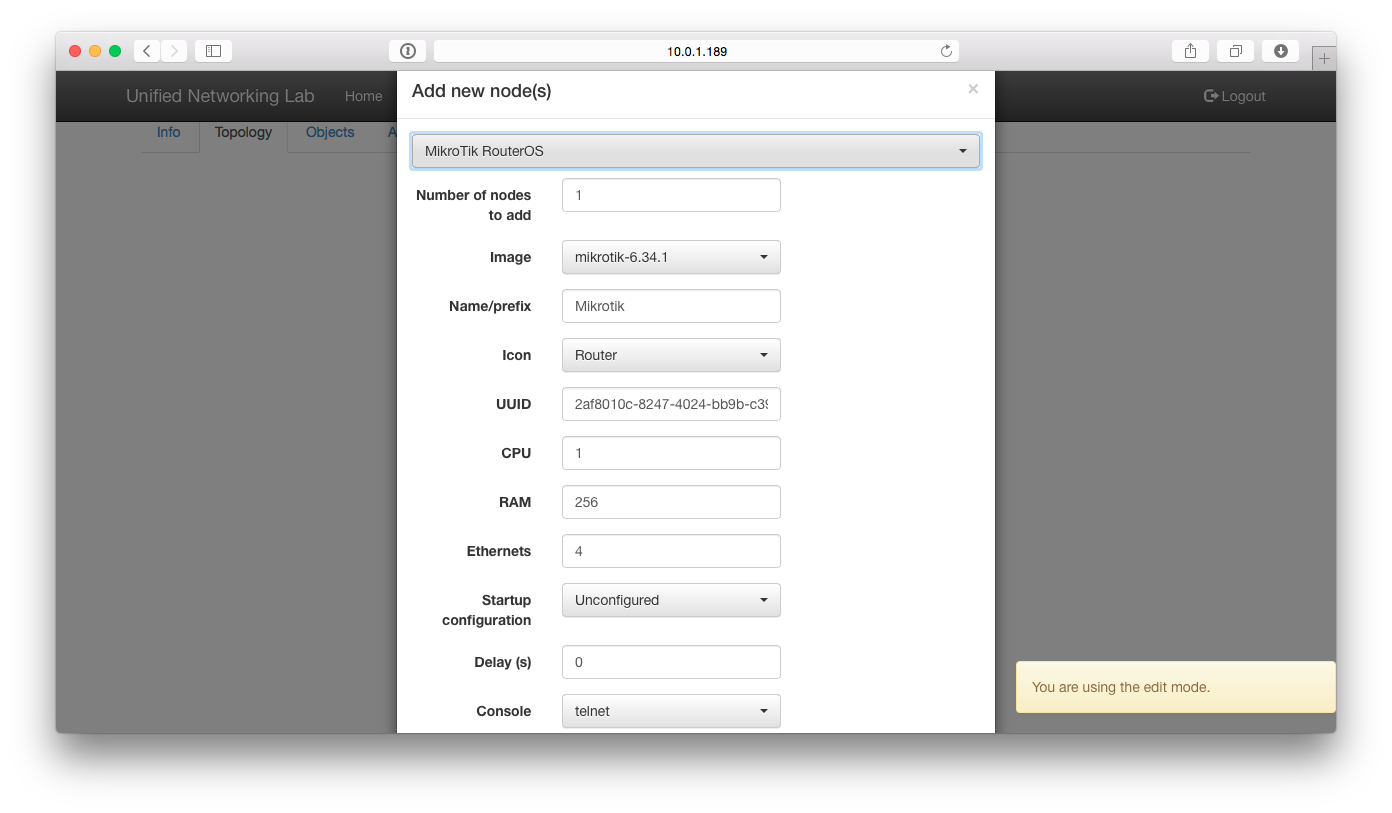1392x813 pixels.
Task: Select the Topology tab
Action: click(243, 133)
